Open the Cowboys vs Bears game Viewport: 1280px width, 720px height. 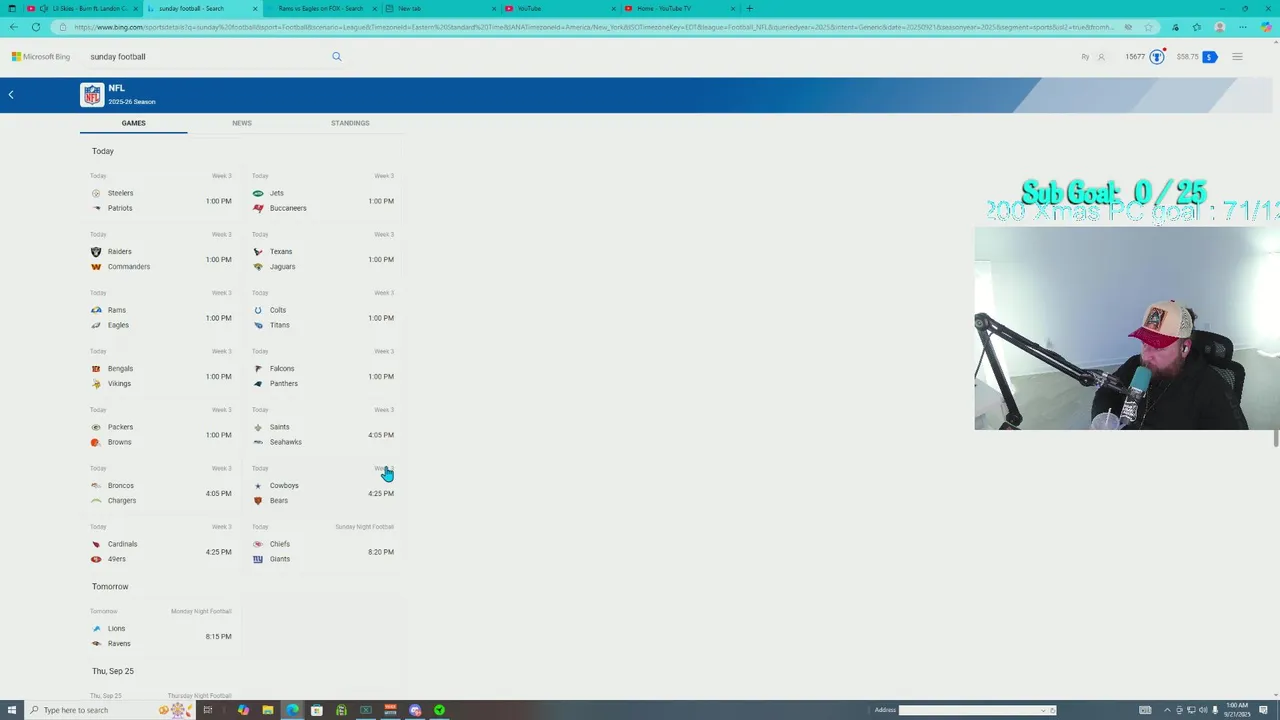point(323,487)
